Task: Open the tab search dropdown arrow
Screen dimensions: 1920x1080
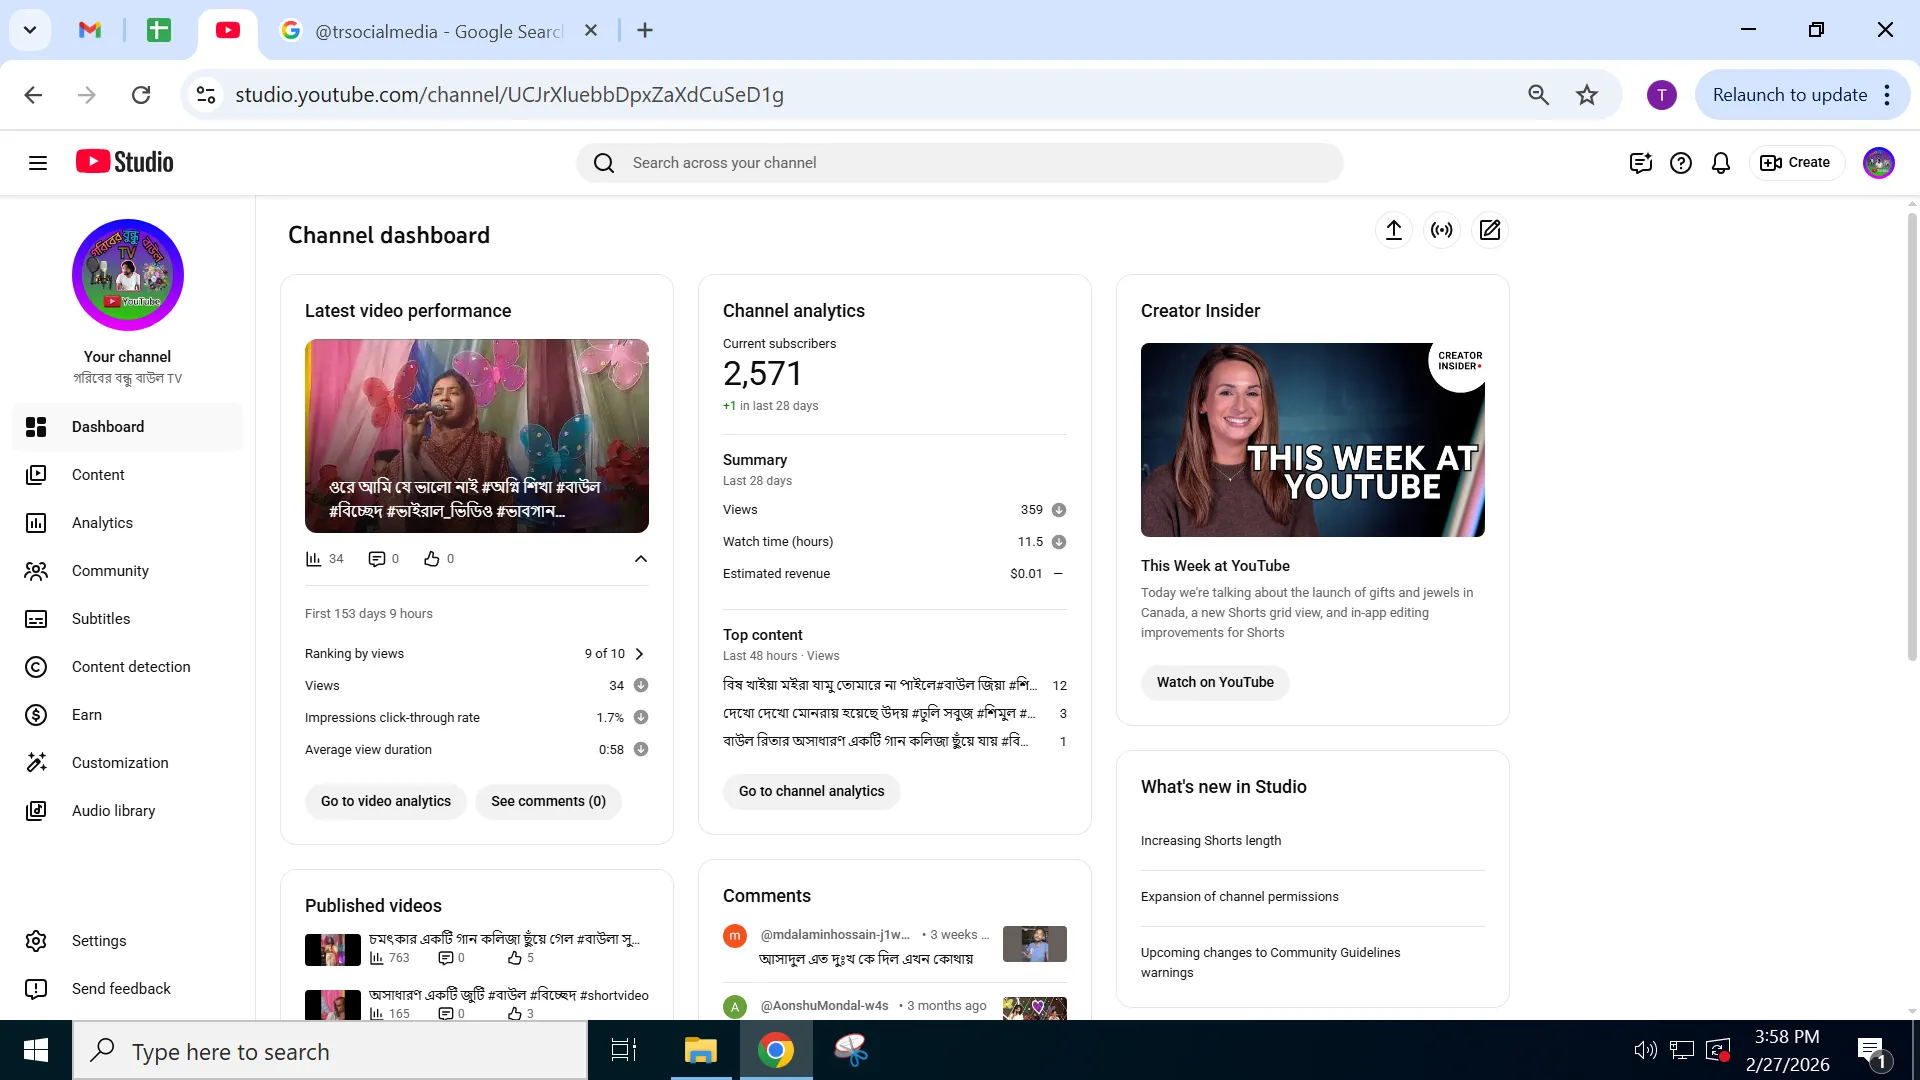Action: pos(30,30)
